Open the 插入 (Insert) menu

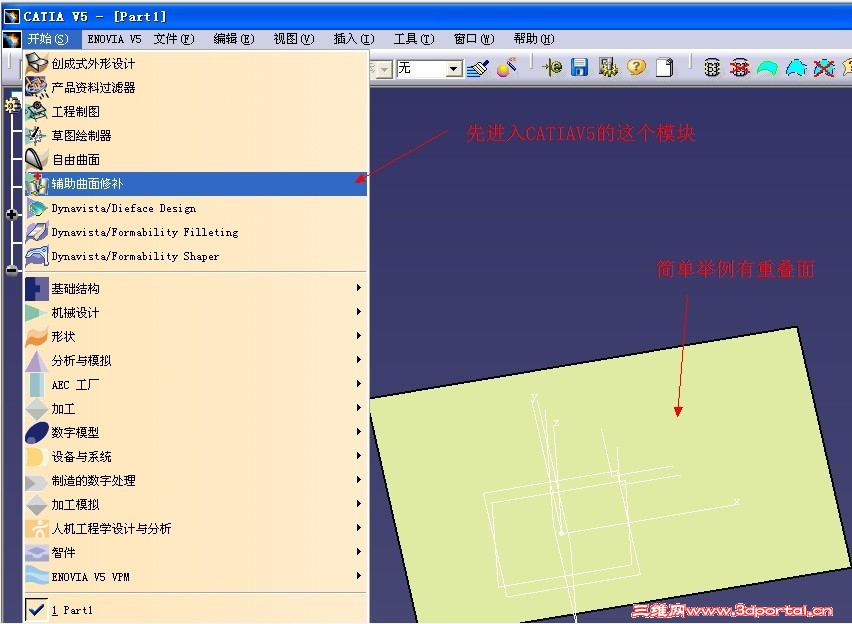pos(354,39)
